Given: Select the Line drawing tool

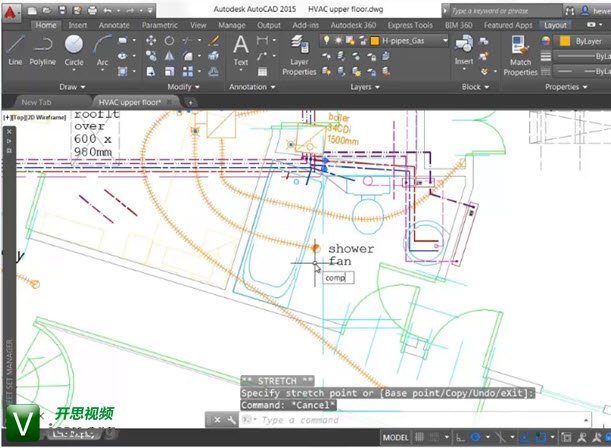Looking at the screenshot, I should click(x=15, y=47).
